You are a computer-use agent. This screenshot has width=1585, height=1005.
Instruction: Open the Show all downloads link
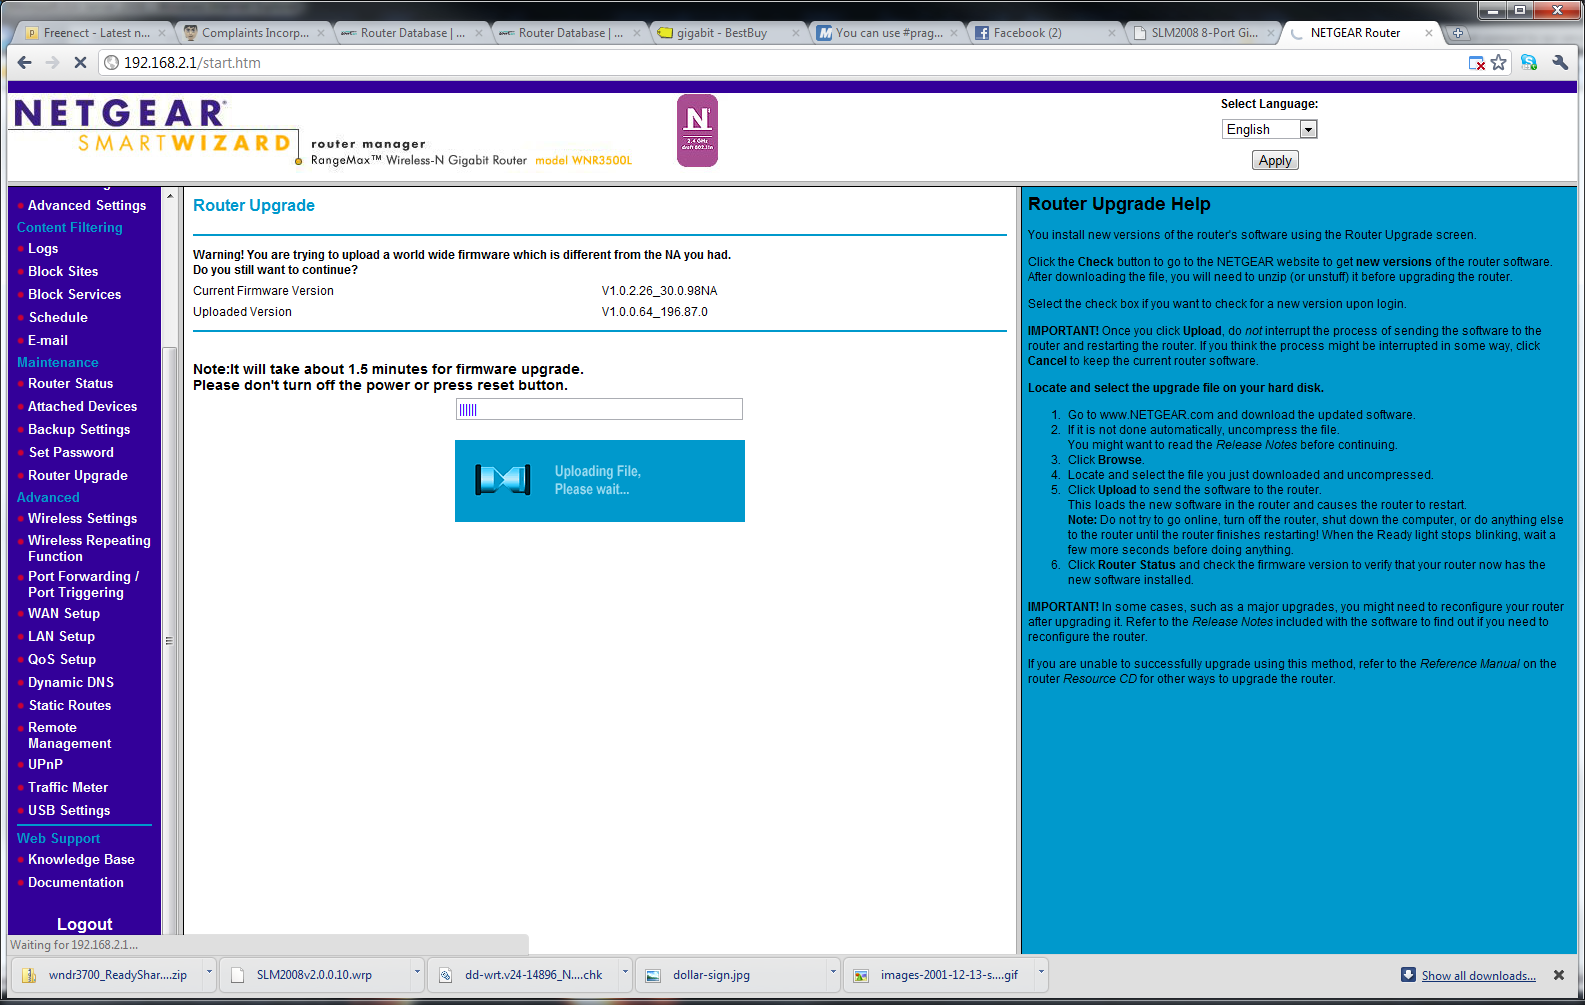point(1478,976)
